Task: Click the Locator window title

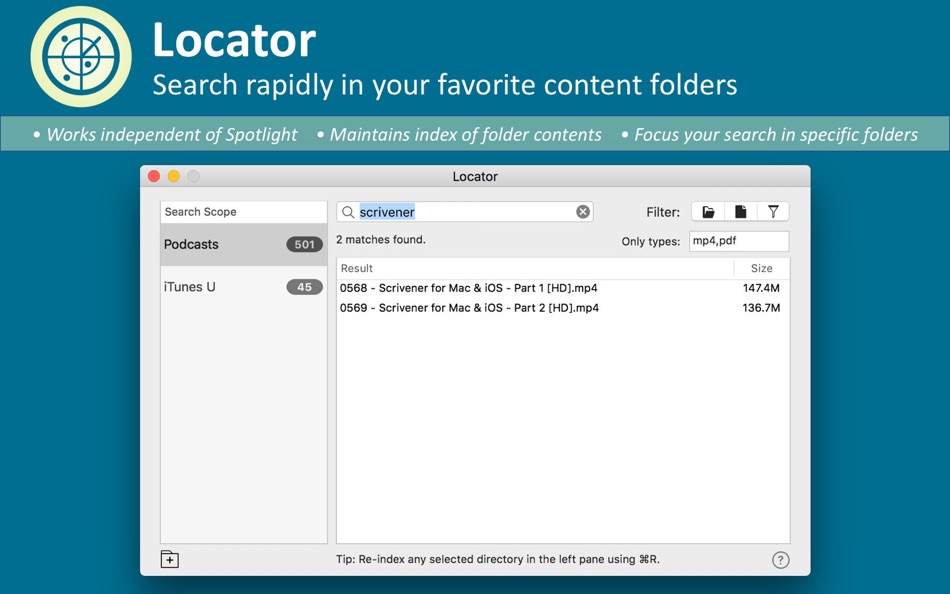Action: [475, 176]
